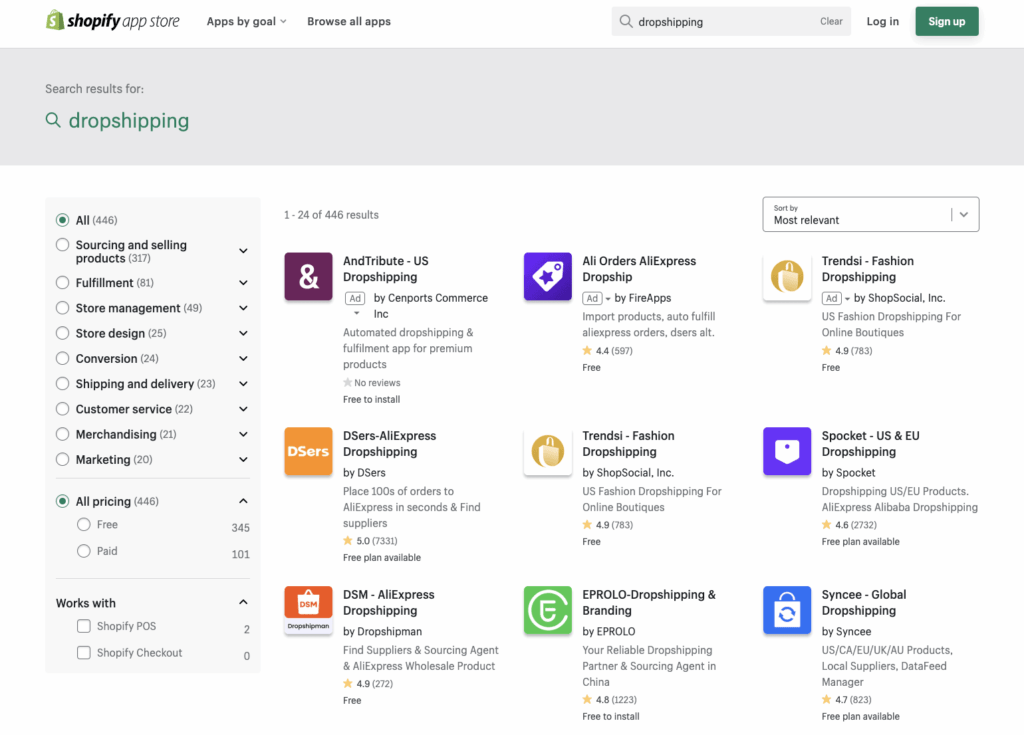Open the Sort by Most relevant dropdown
The image size is (1024, 735).
870,214
